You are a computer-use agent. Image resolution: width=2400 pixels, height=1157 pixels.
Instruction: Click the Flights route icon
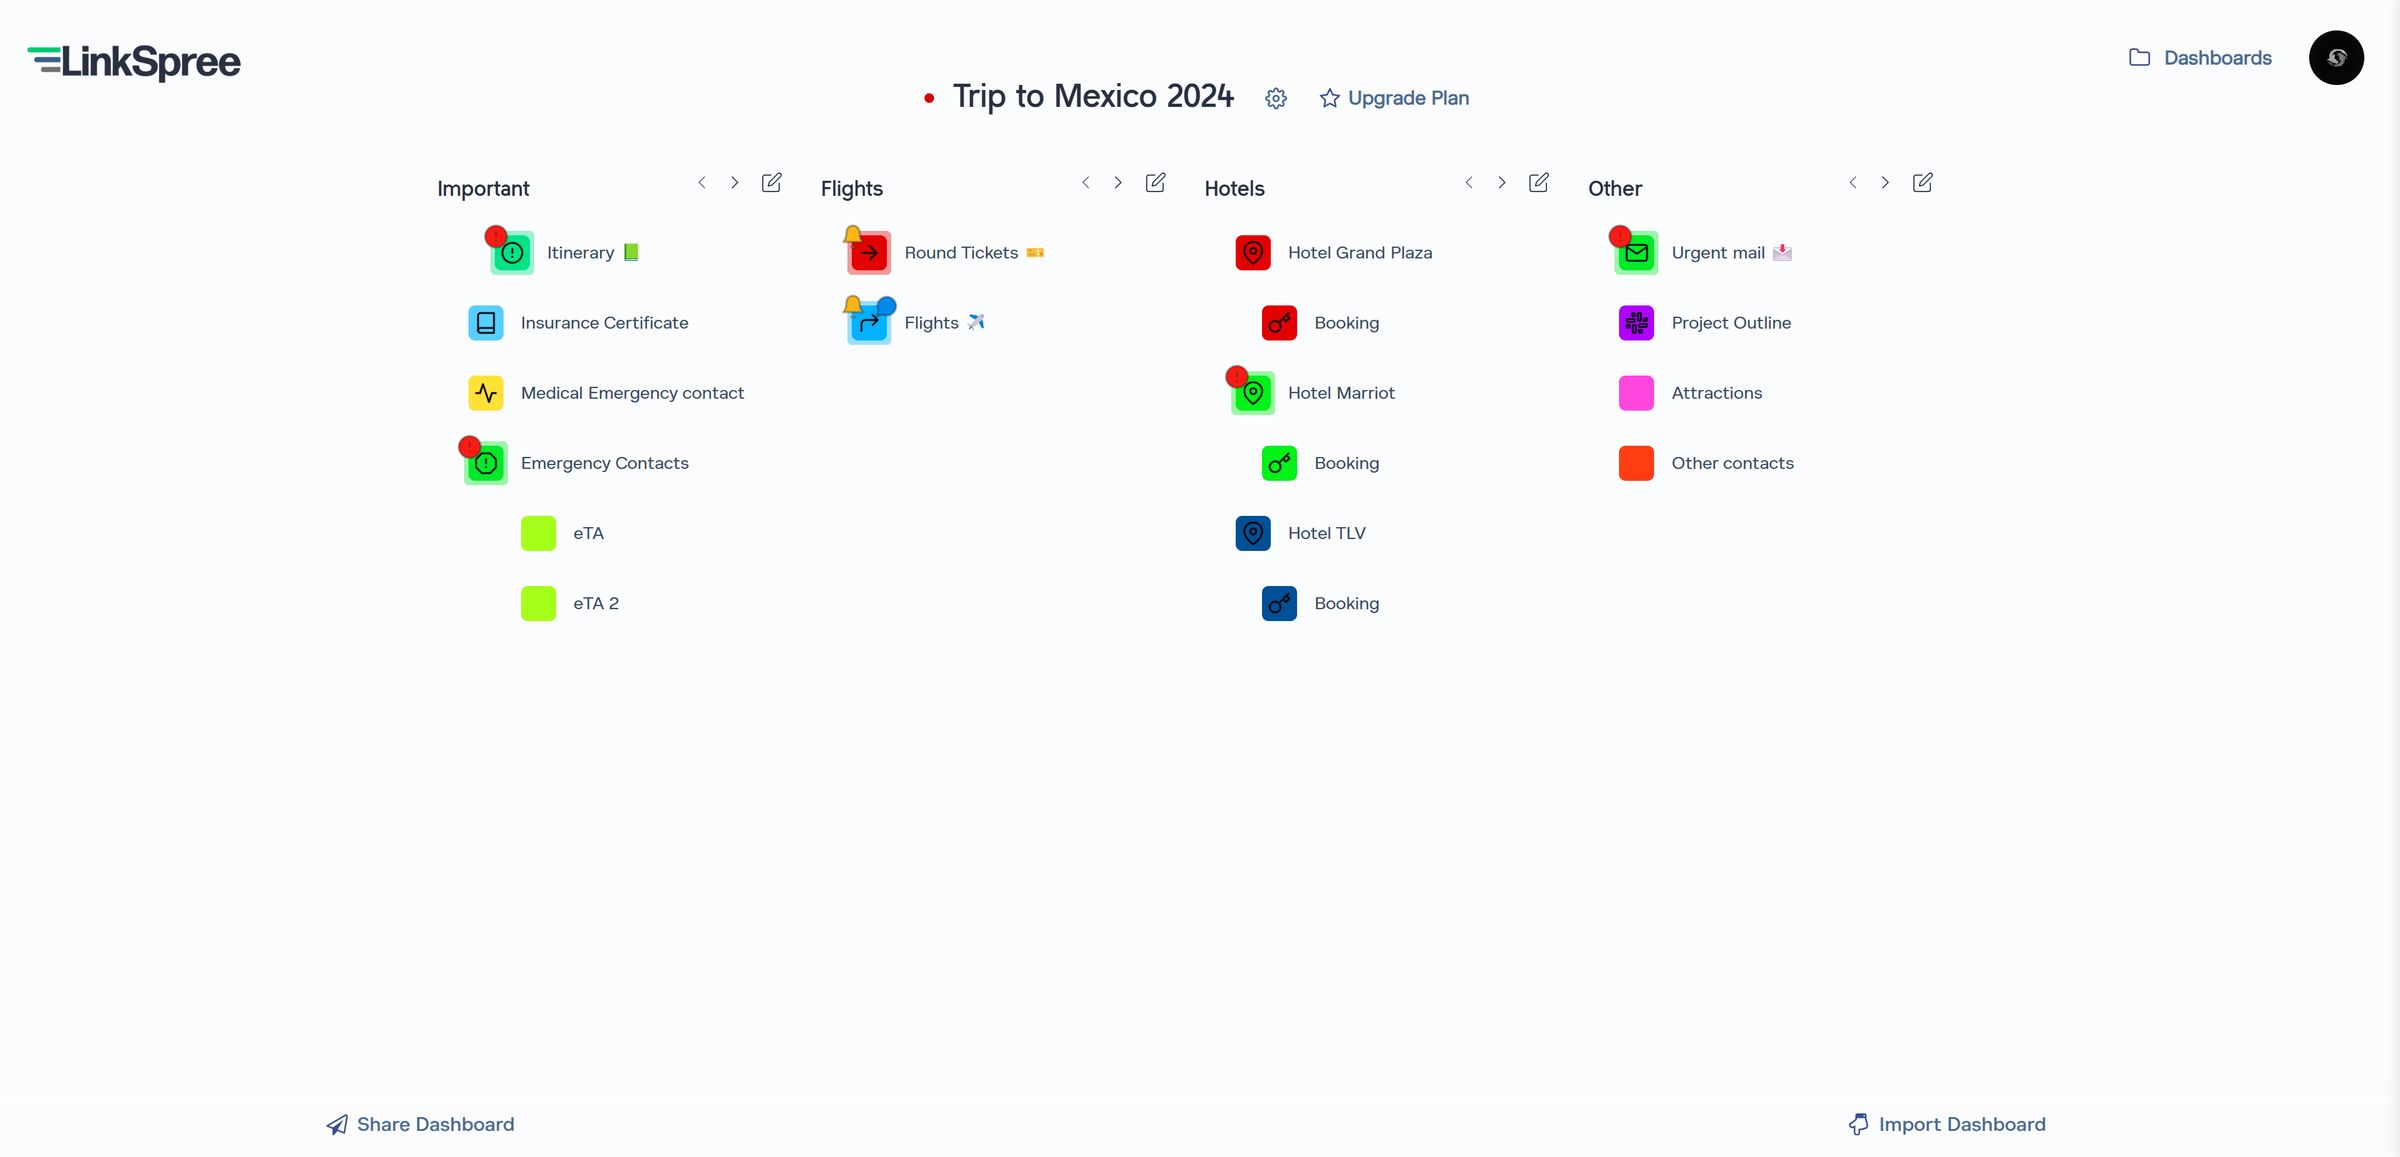tap(868, 322)
